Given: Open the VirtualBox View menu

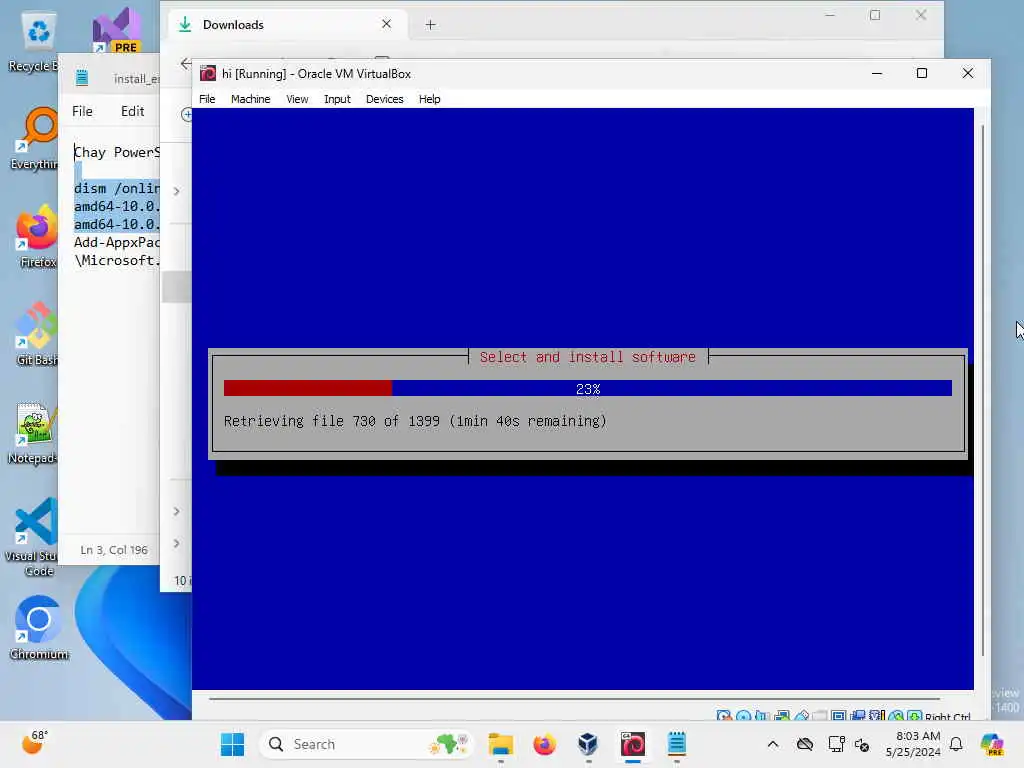Looking at the screenshot, I should point(297,99).
